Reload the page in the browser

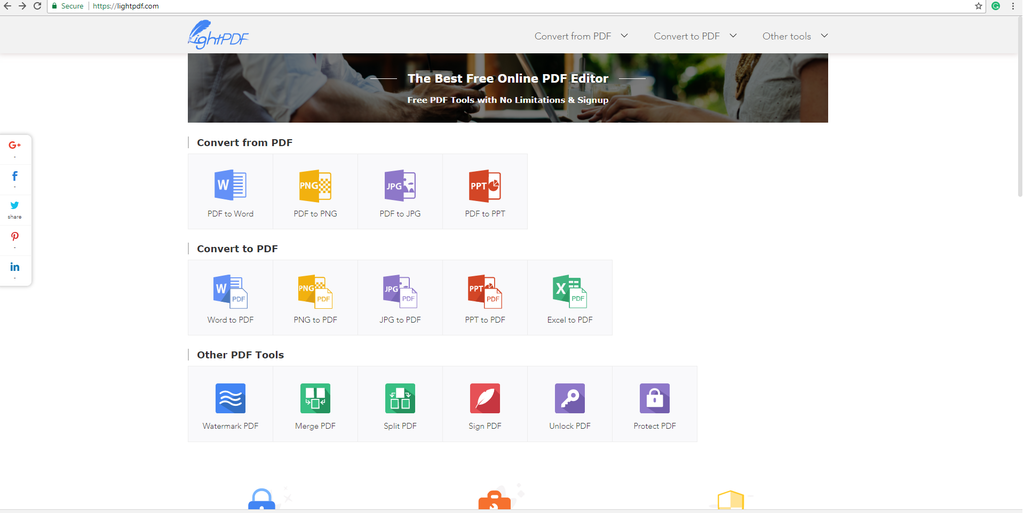coord(38,6)
